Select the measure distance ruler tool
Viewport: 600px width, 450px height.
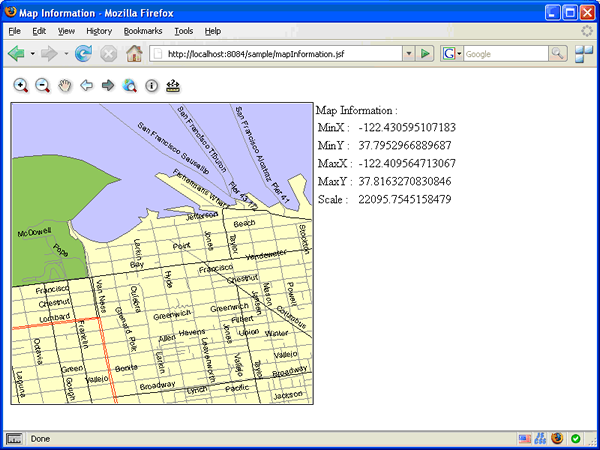173,86
